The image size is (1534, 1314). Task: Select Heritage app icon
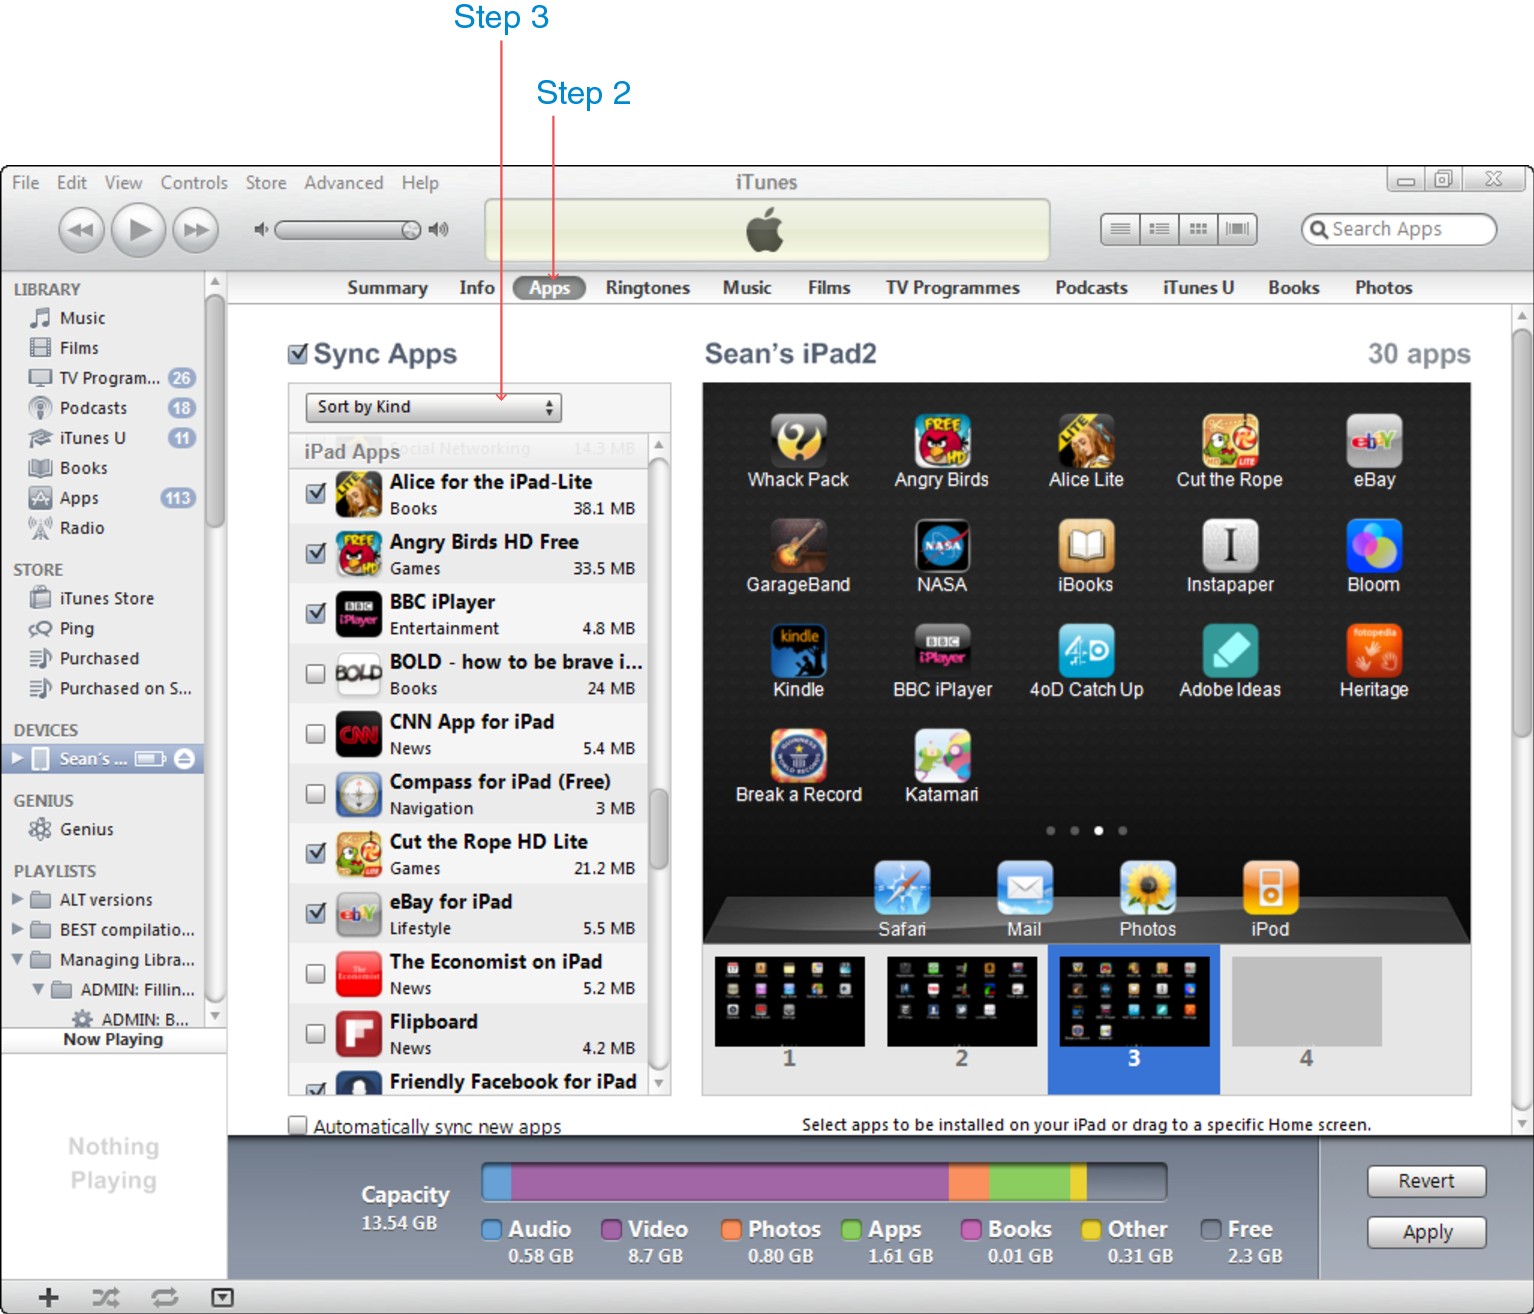[x=1374, y=651]
